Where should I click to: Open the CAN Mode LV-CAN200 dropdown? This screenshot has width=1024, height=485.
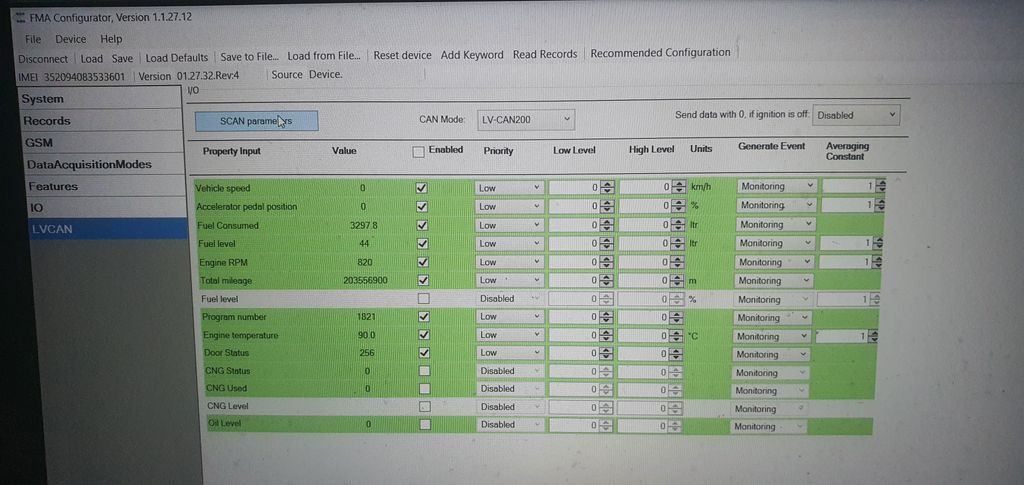pyautogui.click(x=526, y=119)
